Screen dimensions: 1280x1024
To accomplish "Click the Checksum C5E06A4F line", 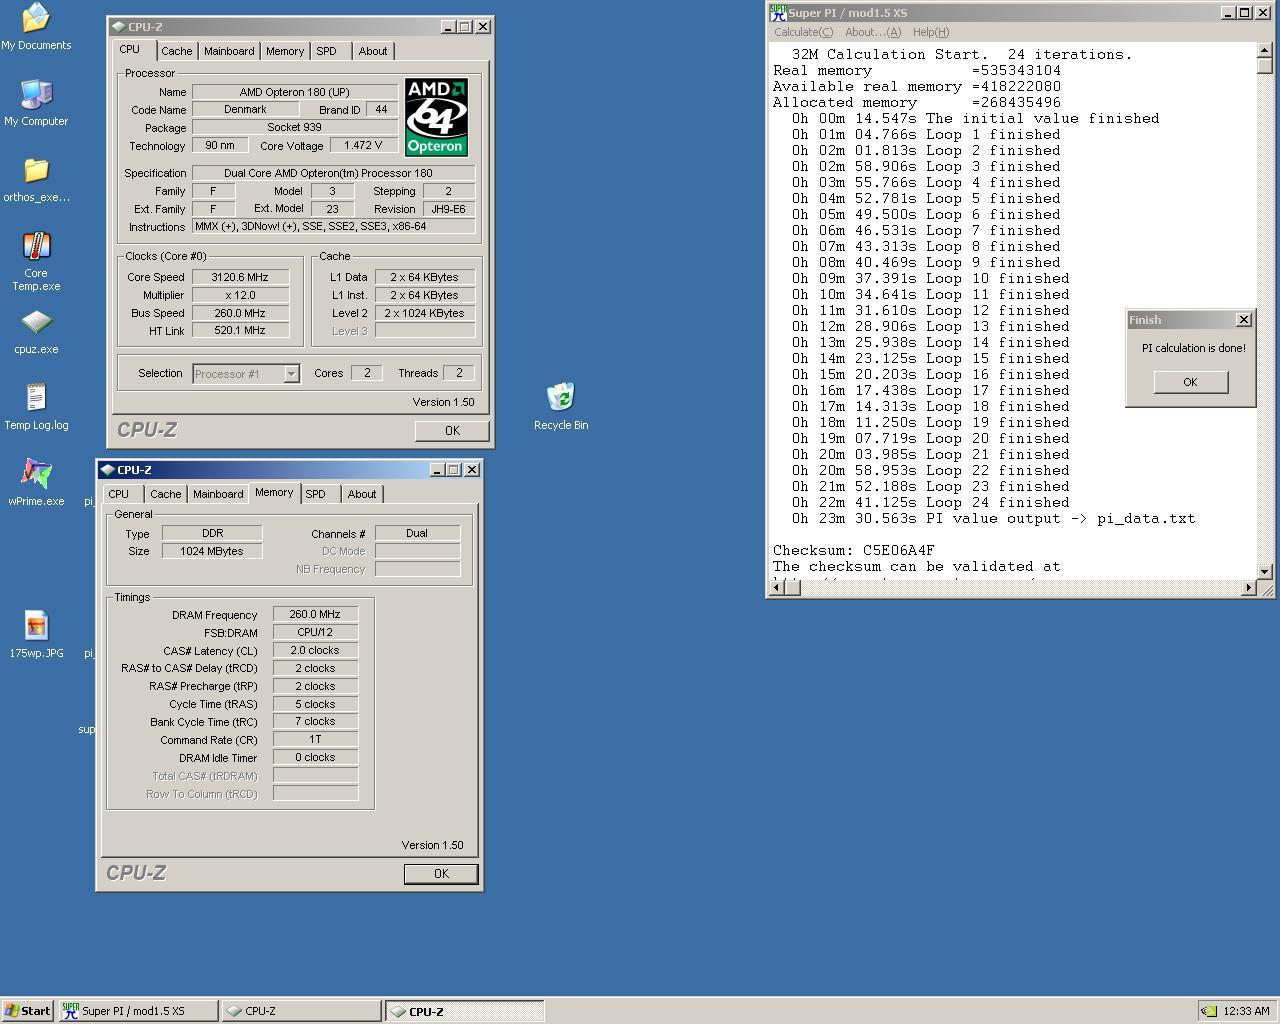I will 854,551.
